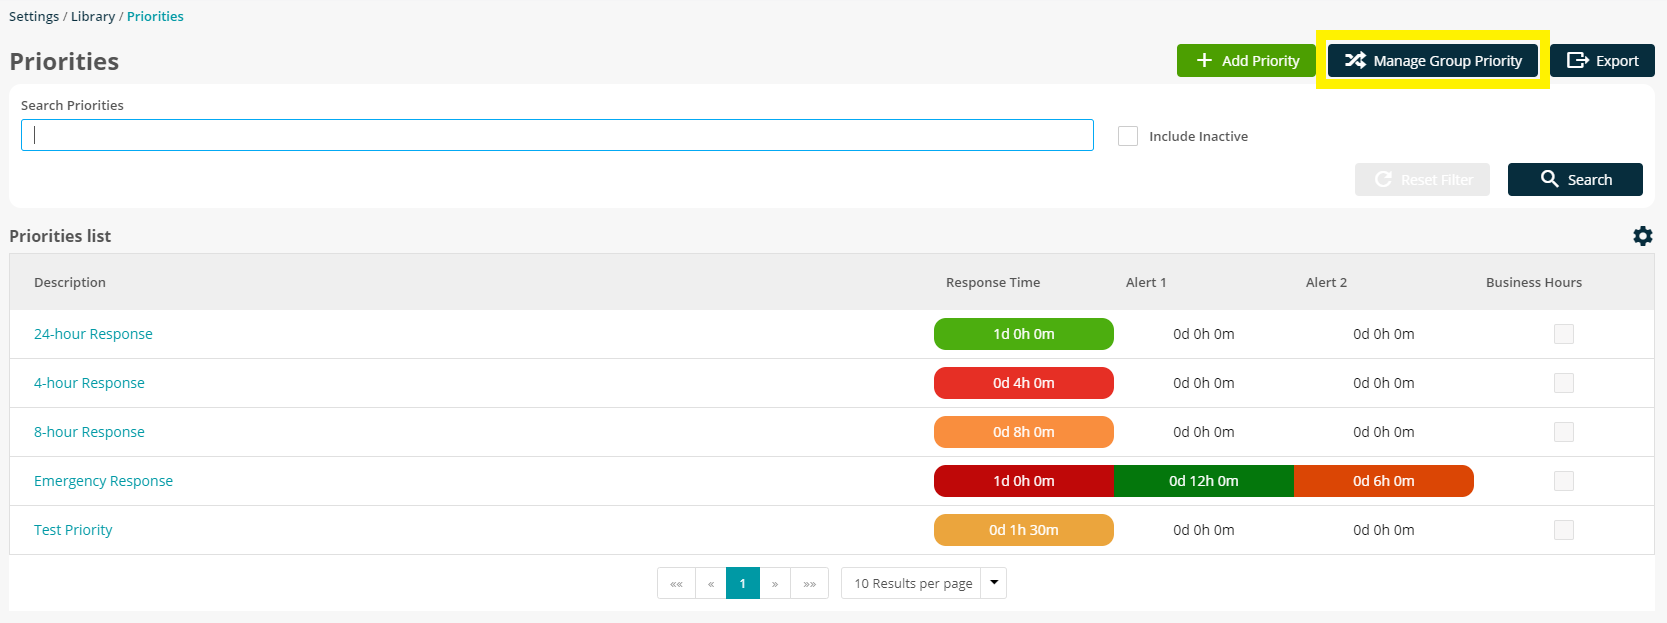Click Emergency Response's 0d 6h 0m Alert 2

tap(1384, 481)
